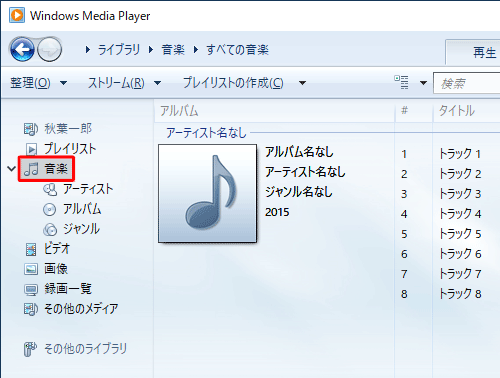
Task: Click the view options list icon
Action: pos(401,82)
